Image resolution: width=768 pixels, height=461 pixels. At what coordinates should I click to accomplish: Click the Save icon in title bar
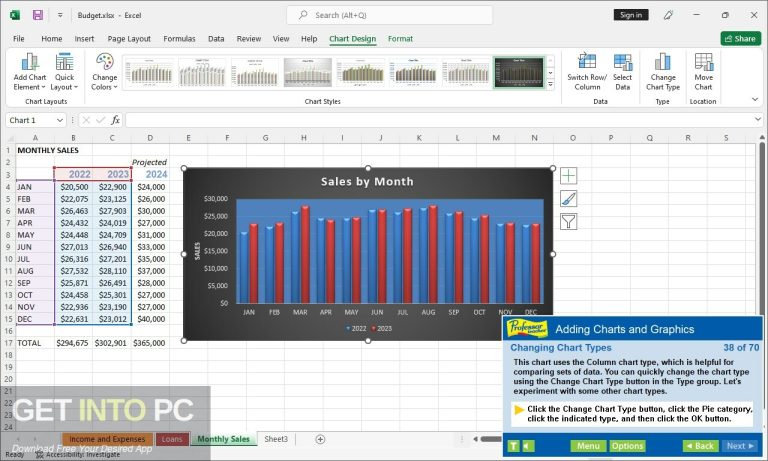pyautogui.click(x=38, y=15)
